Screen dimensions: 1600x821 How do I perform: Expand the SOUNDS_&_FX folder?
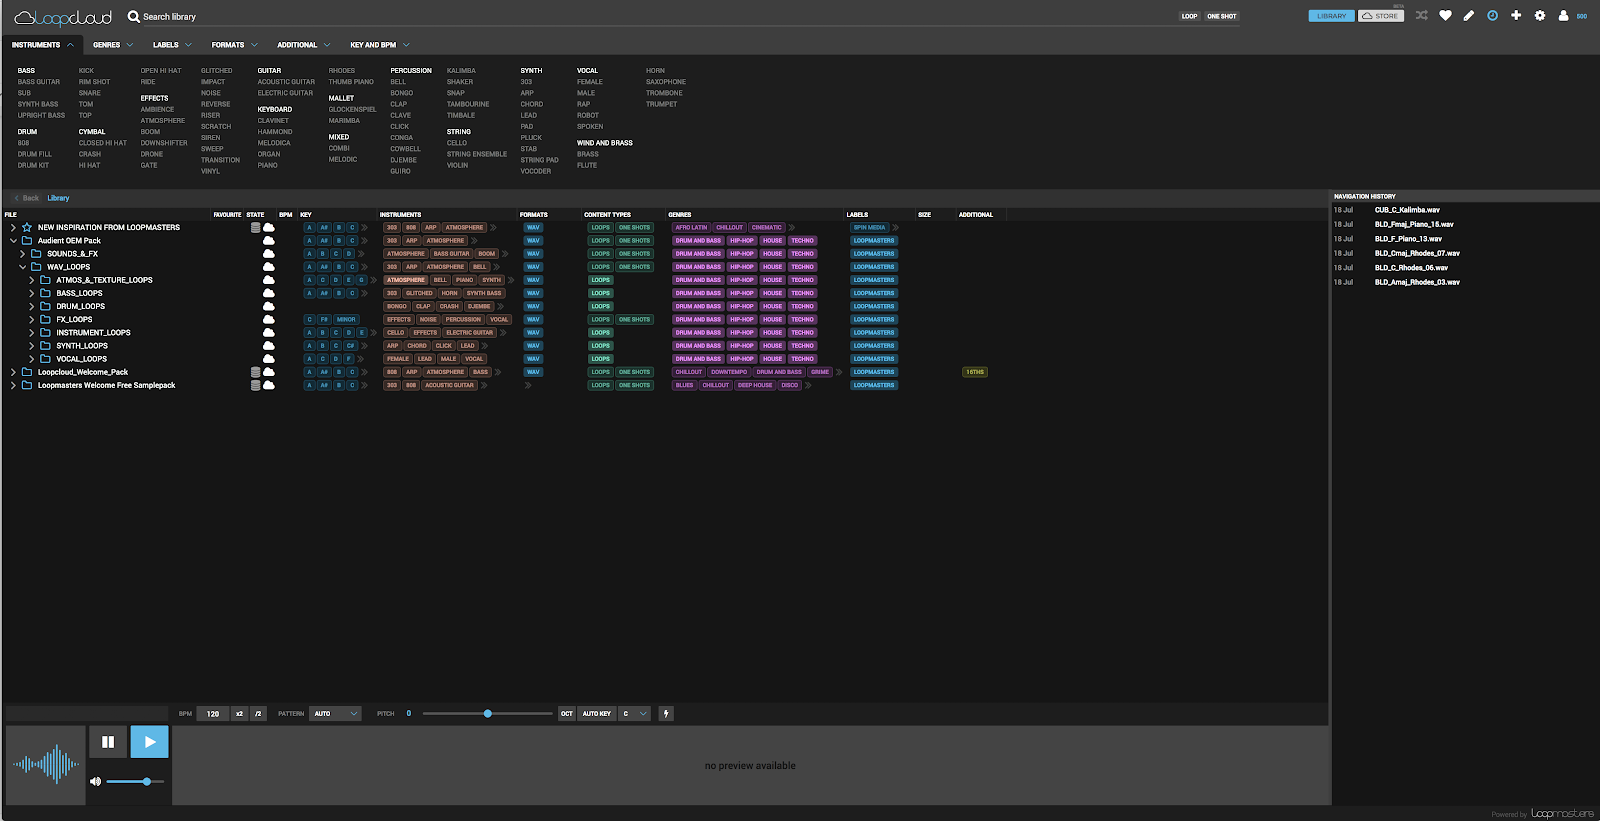click(22, 254)
